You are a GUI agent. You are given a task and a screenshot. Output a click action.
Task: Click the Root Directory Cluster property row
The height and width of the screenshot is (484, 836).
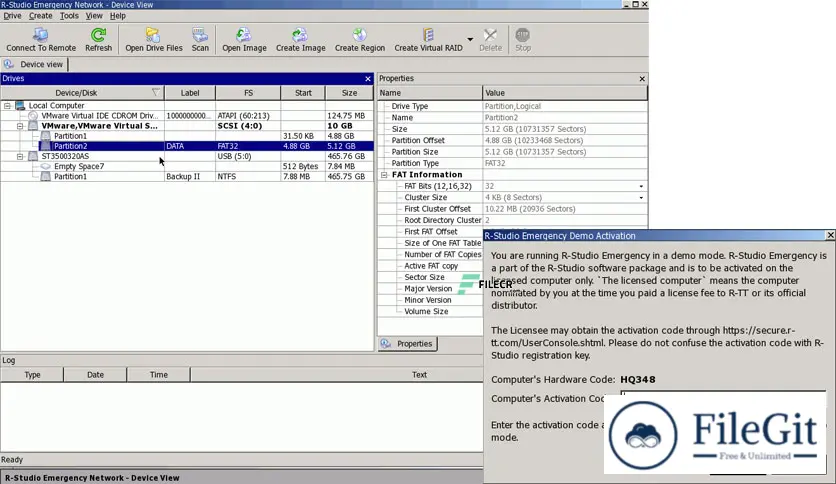[x=512, y=220]
